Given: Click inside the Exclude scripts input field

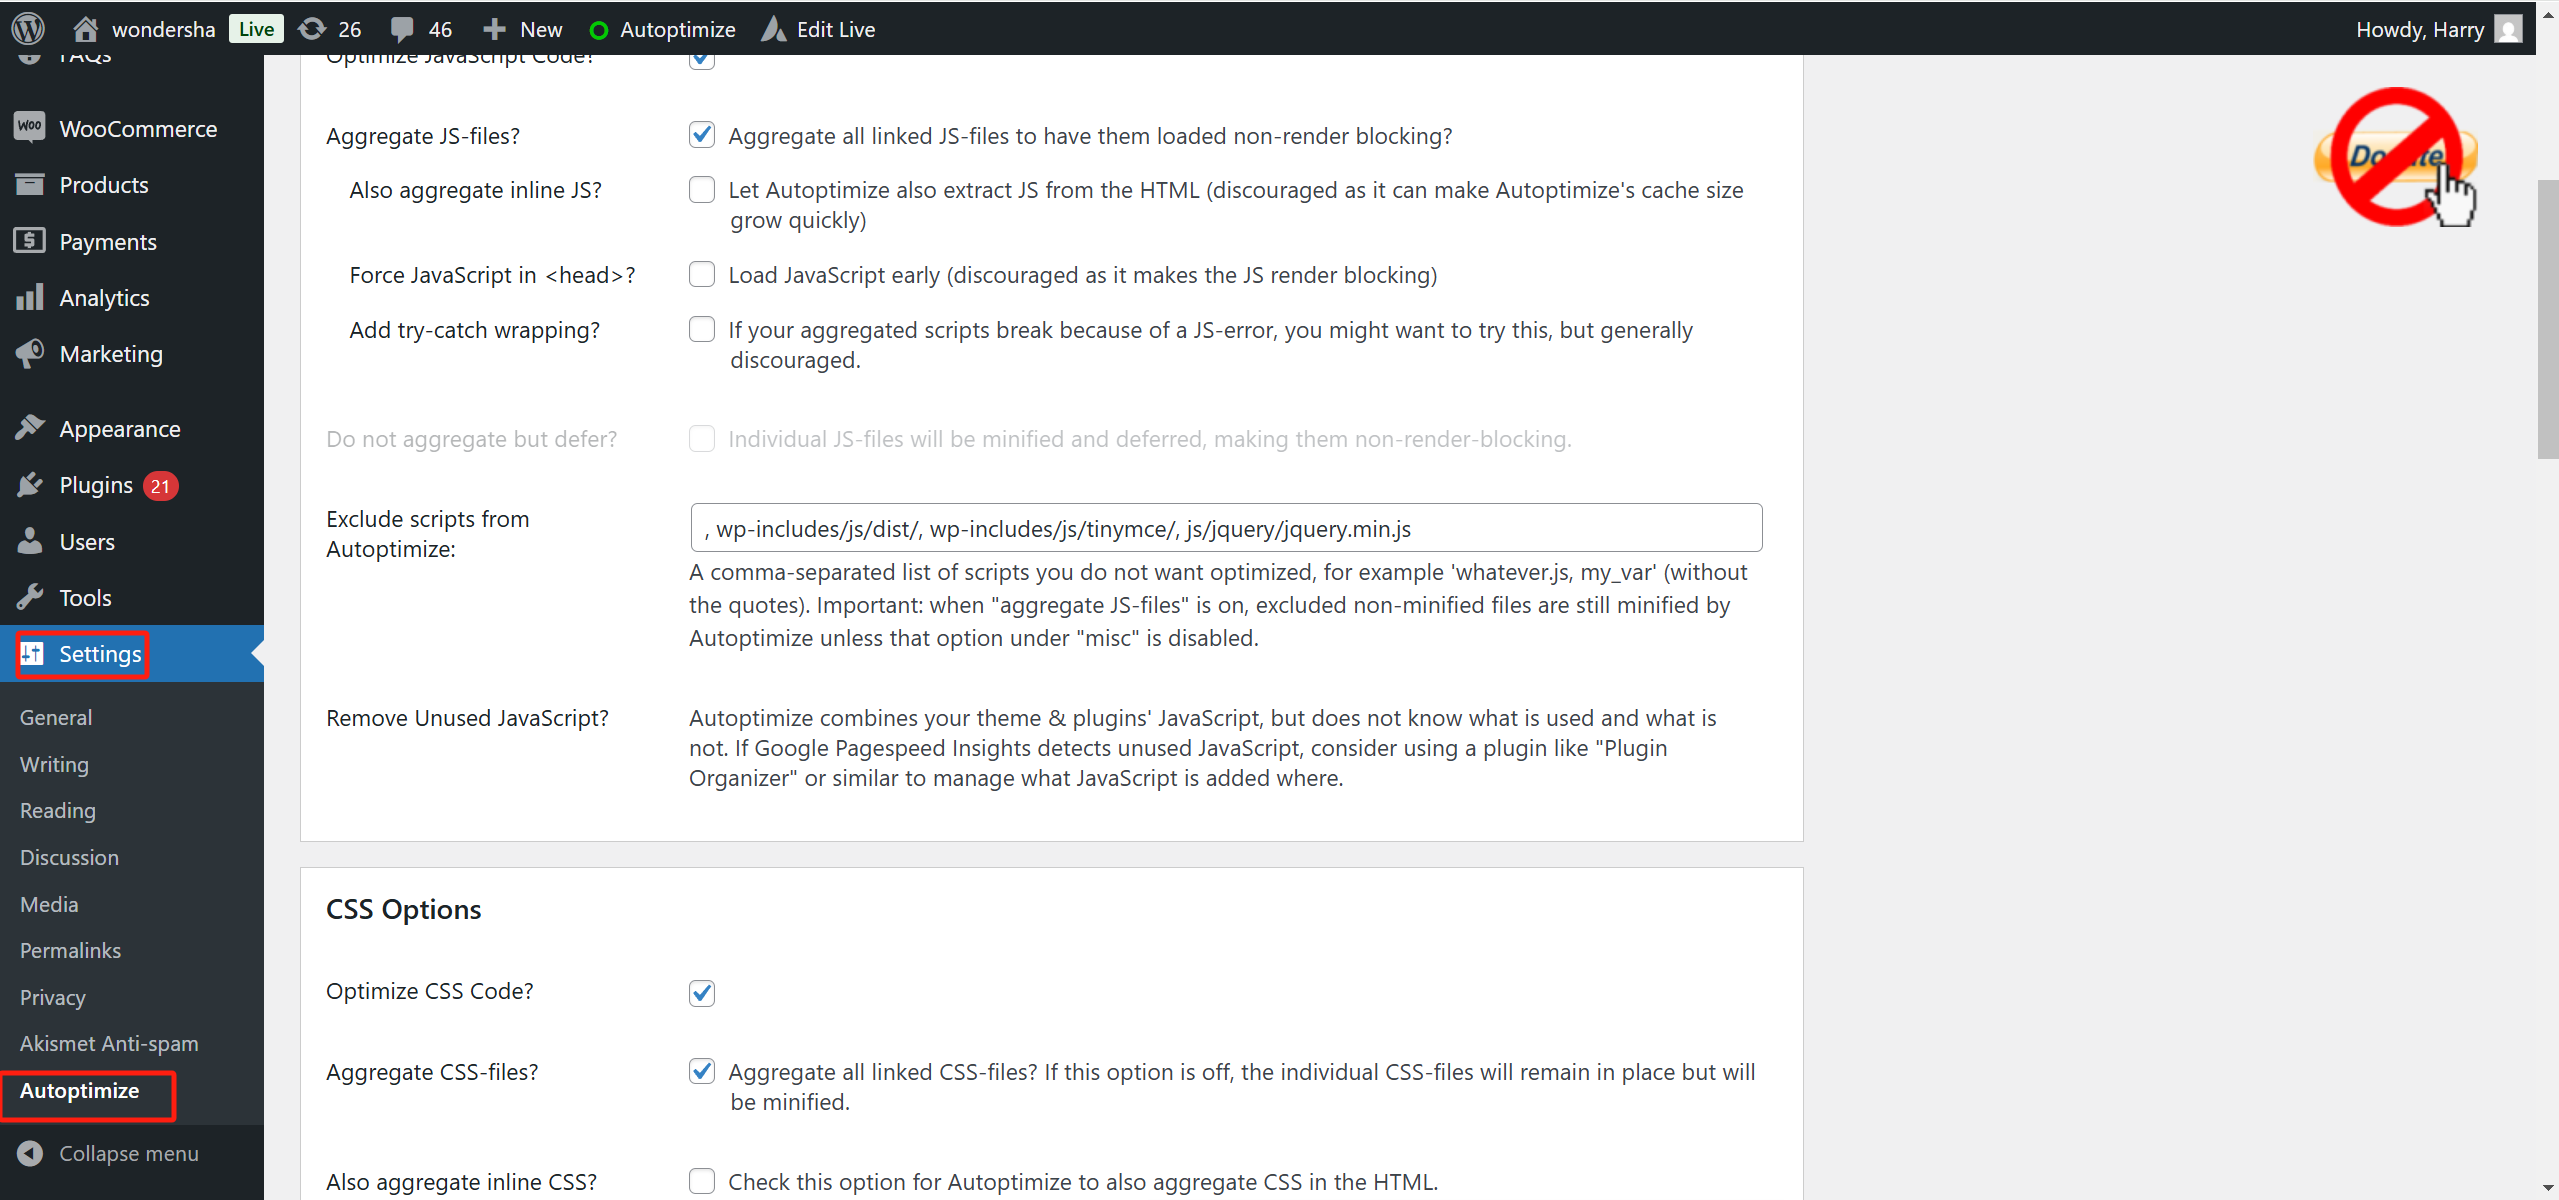Looking at the screenshot, I should (1224, 528).
